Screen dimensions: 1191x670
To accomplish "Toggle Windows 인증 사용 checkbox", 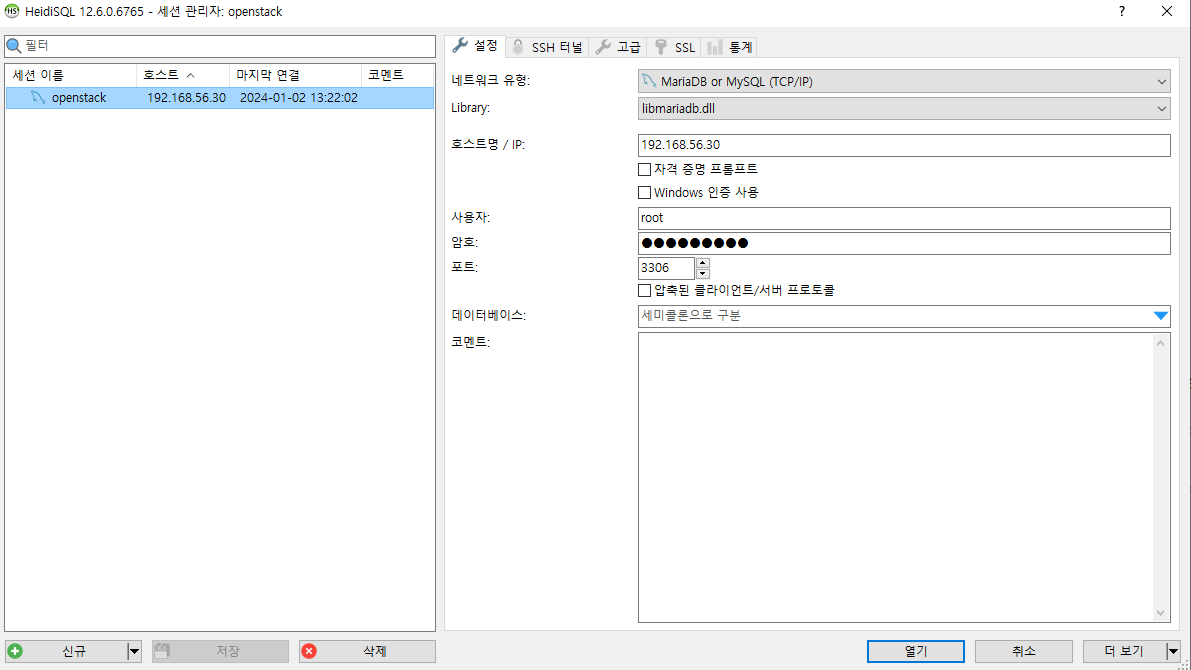I will [x=644, y=193].
